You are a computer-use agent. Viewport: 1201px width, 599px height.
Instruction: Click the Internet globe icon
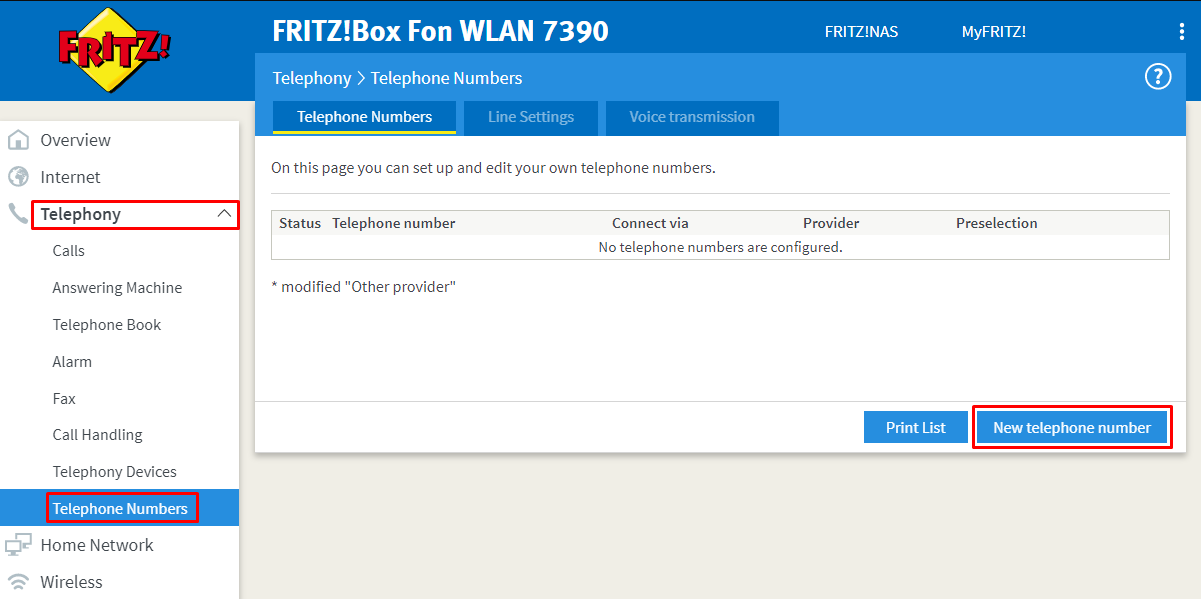coord(18,177)
